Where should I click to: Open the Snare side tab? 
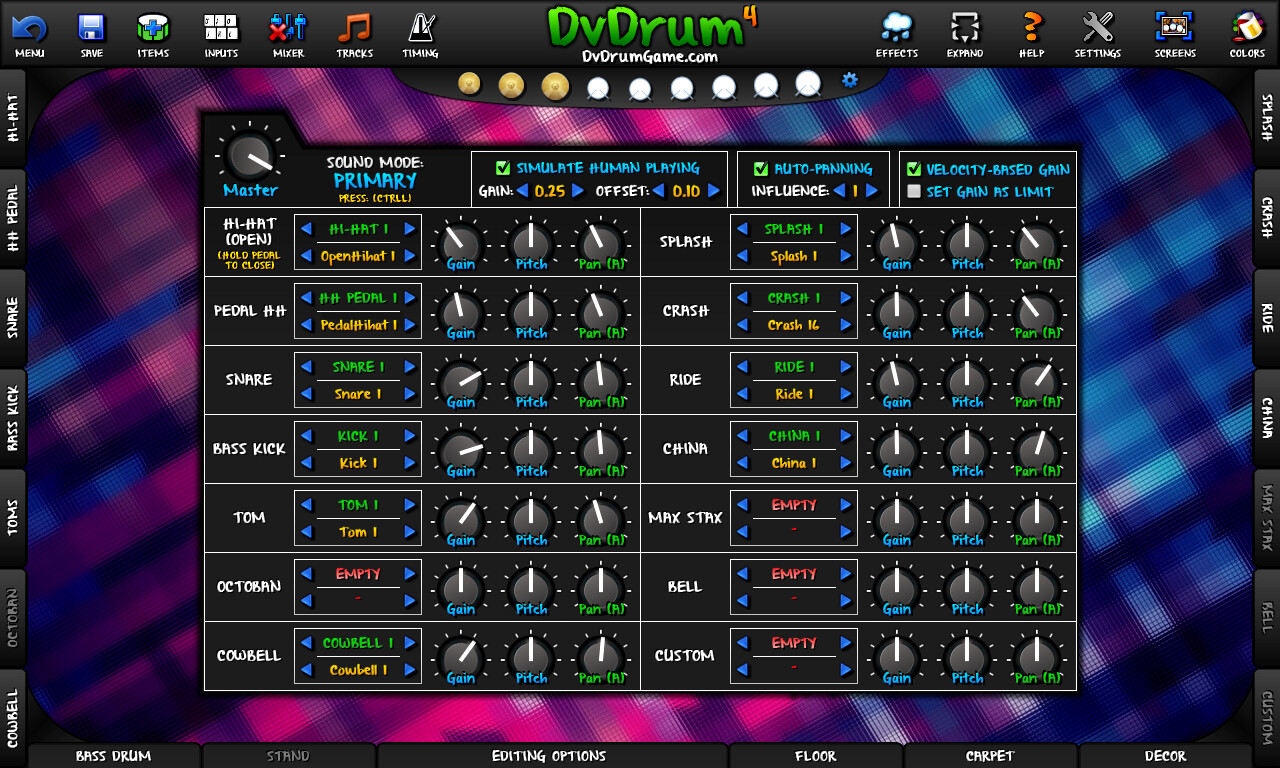[13, 318]
